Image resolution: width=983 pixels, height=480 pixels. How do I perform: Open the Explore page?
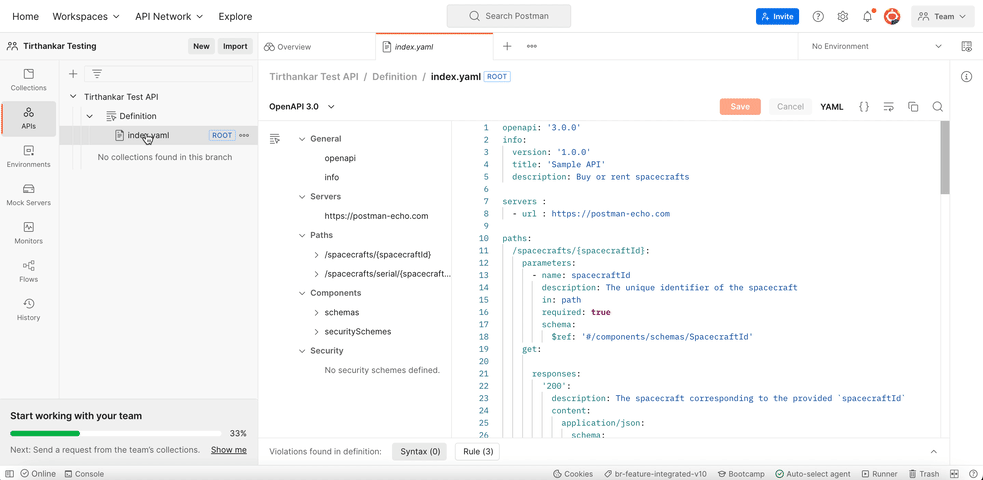[235, 17]
